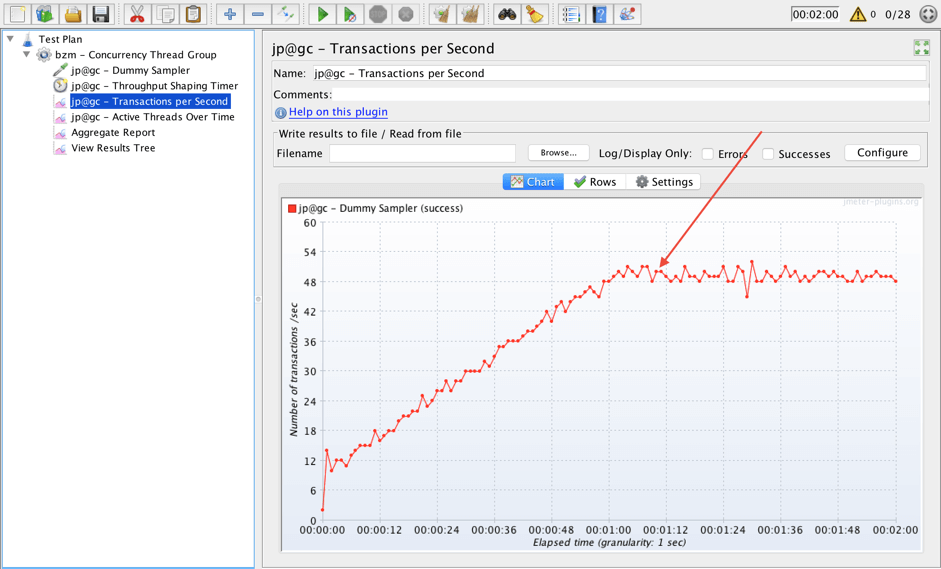Click the 0/28 thread count text

point(898,14)
